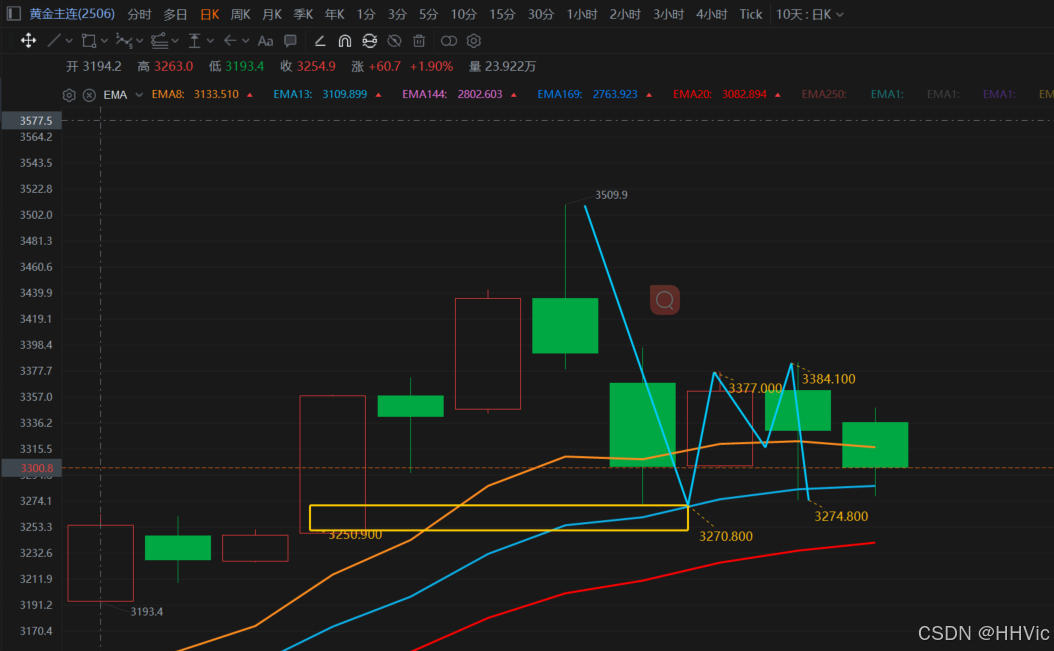Select the line drawing tool
This screenshot has width=1054, height=651.
pos(54,41)
